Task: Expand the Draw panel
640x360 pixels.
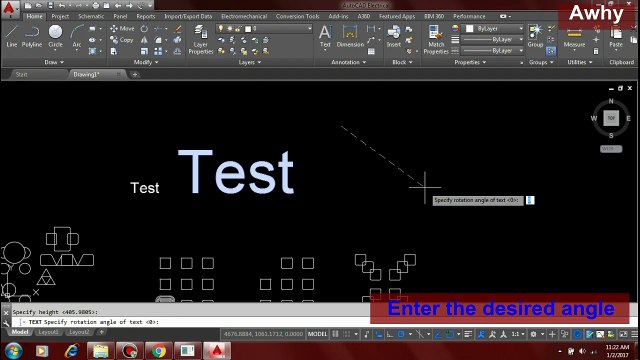Action: point(54,62)
